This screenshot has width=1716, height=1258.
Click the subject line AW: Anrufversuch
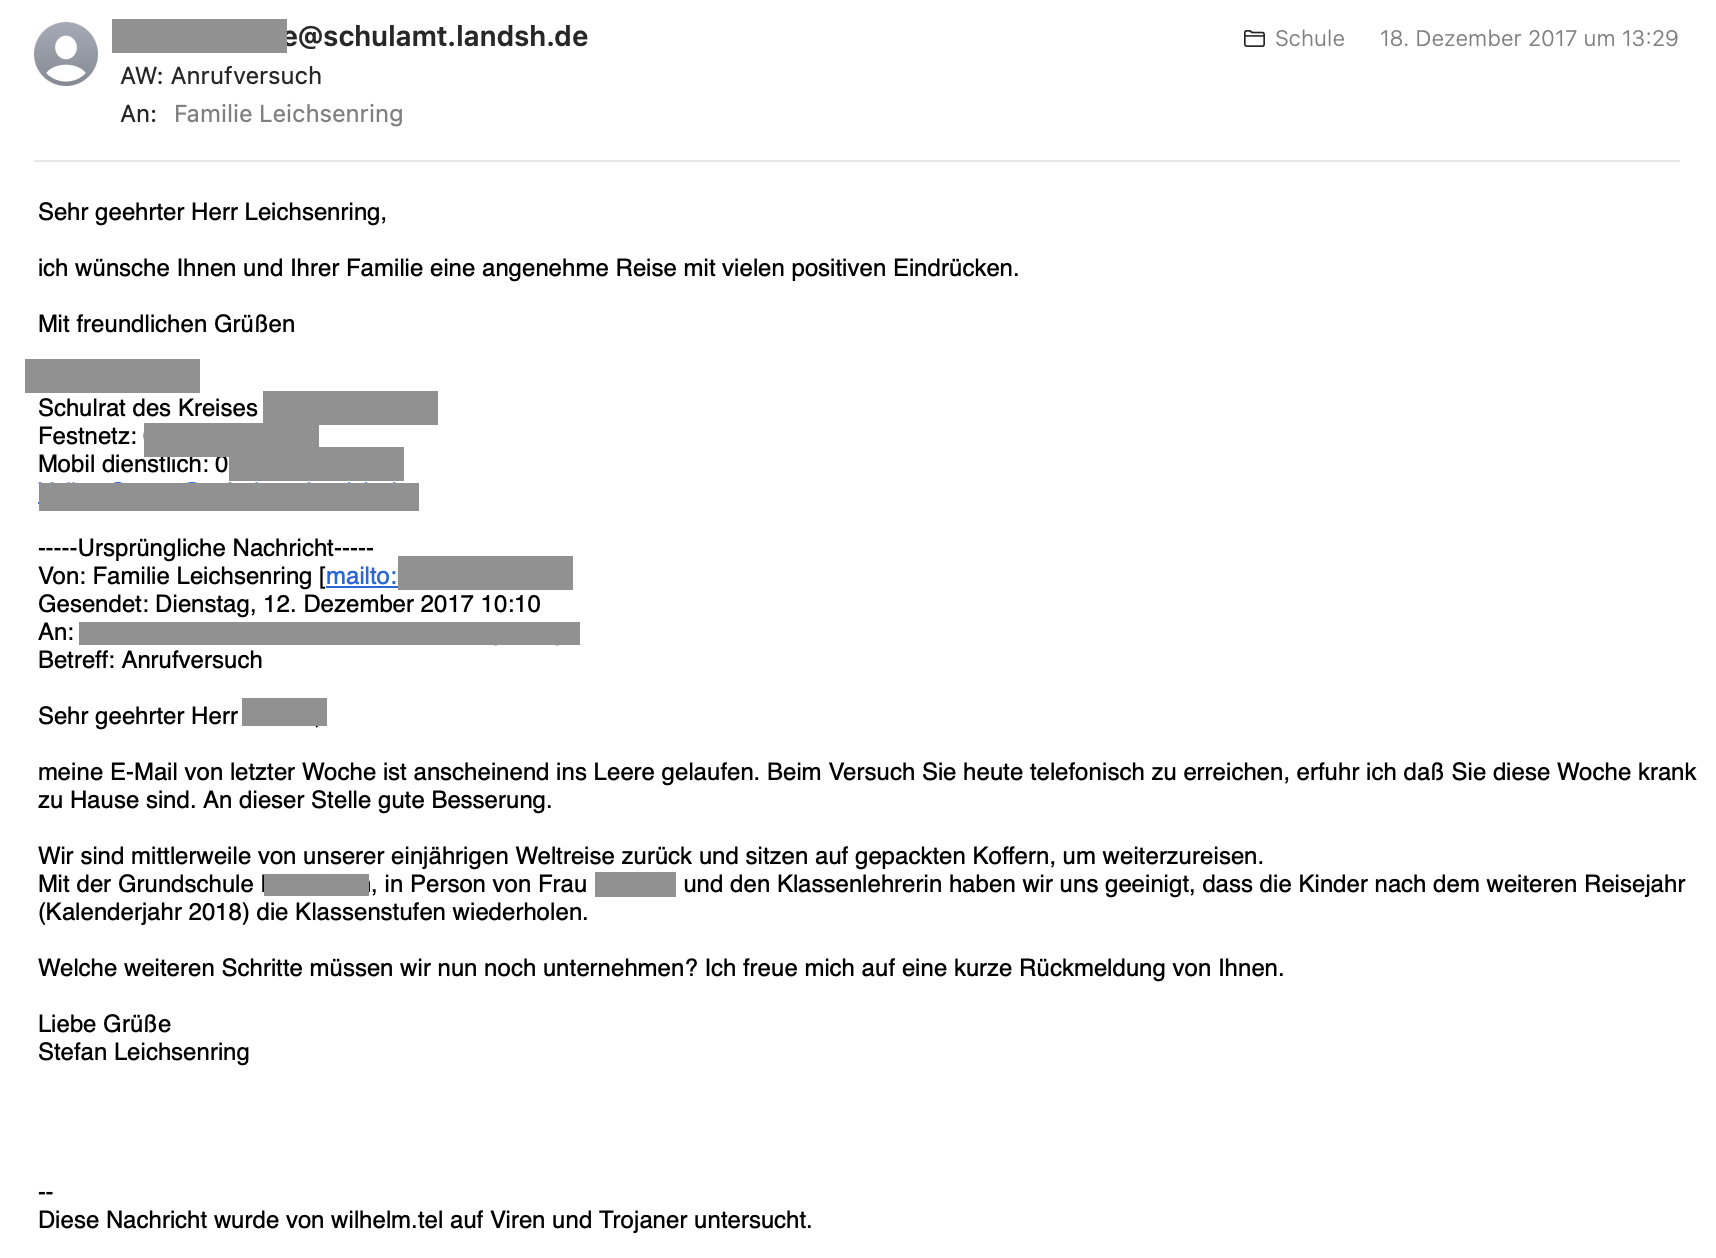coord(221,76)
